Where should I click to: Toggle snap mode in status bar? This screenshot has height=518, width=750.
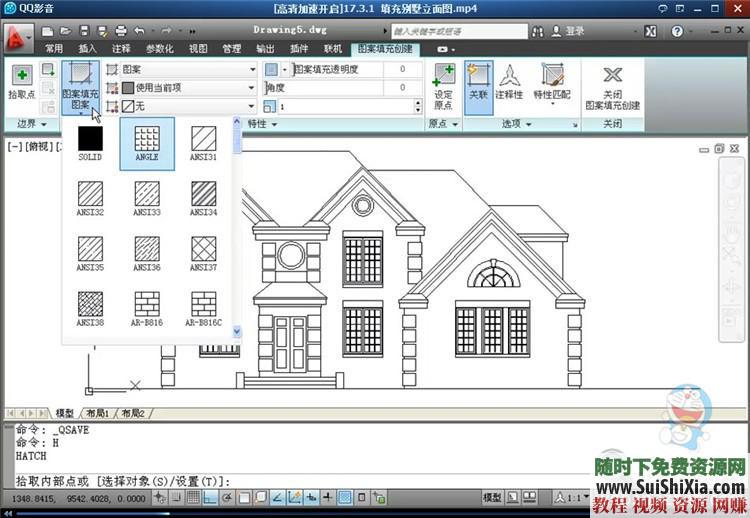[x=176, y=498]
